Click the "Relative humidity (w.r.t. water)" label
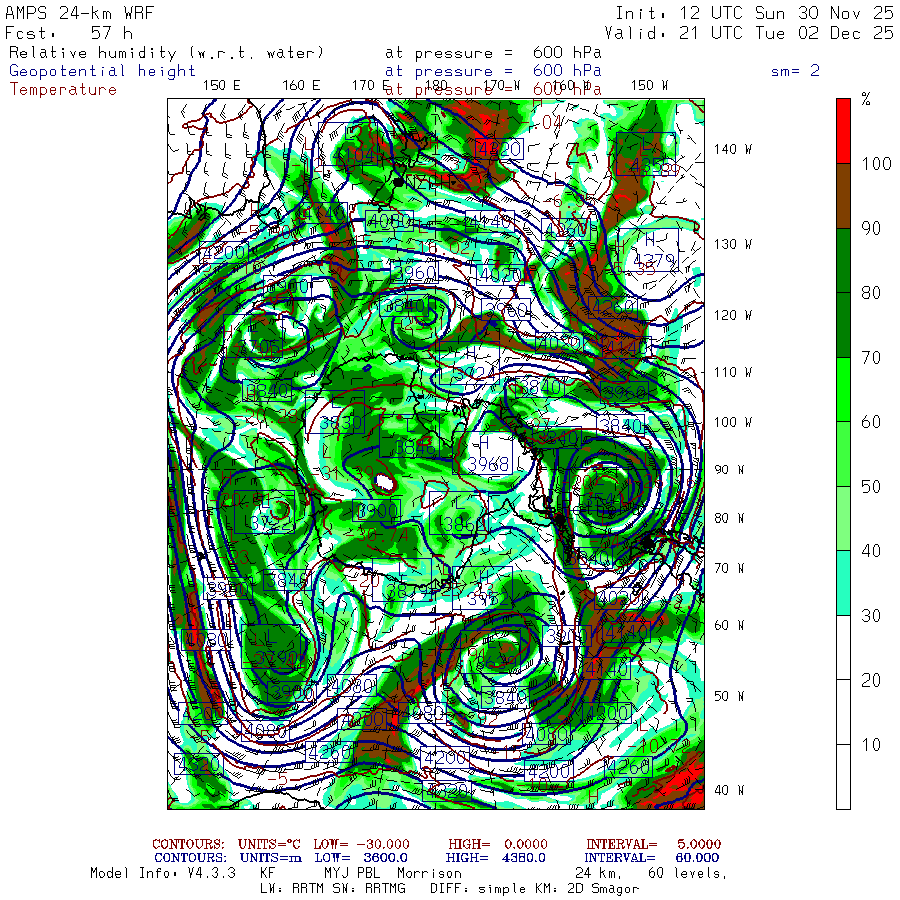The height and width of the screenshot is (900, 900). coord(166,53)
